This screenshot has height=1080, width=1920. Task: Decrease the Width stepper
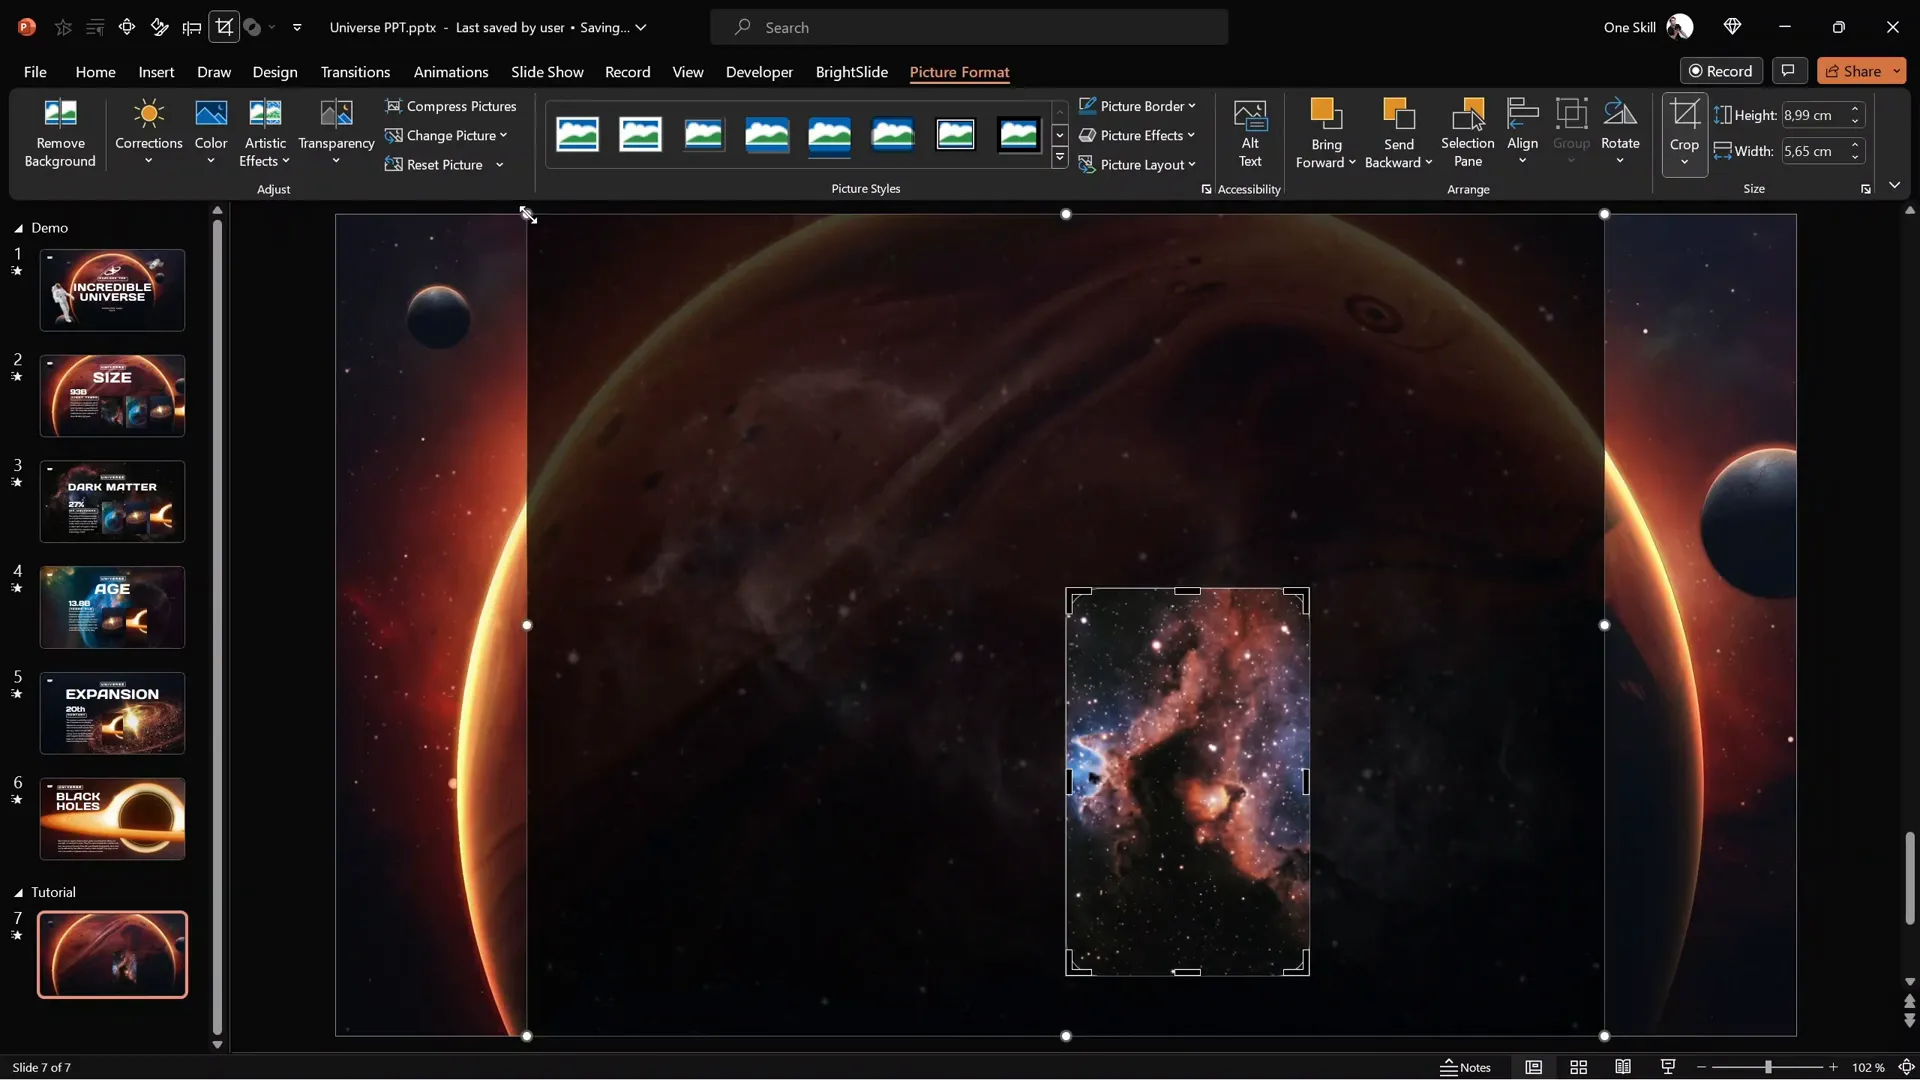tap(1855, 157)
